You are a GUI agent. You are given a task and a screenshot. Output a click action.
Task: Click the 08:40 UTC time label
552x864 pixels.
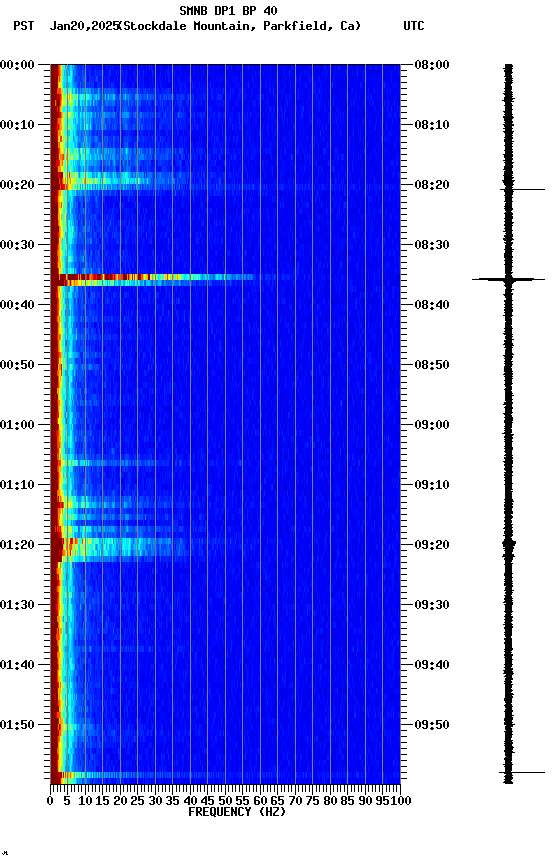tap(432, 305)
